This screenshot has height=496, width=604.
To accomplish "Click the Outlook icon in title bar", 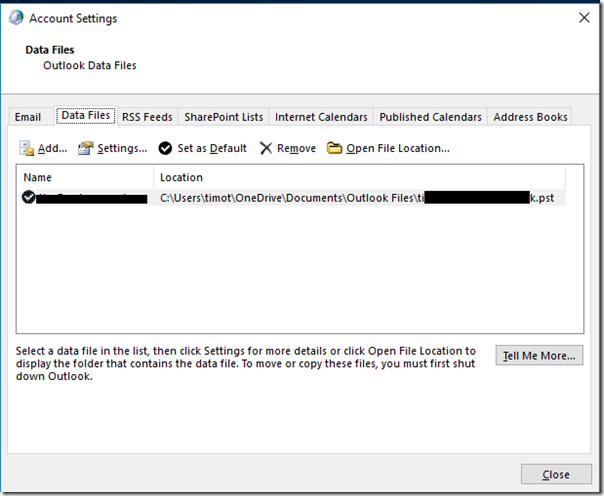I will [16, 18].
